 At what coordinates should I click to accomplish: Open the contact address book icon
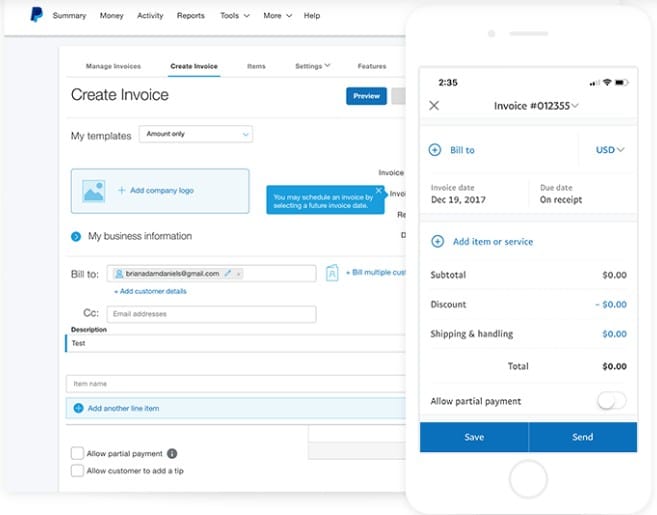point(332,273)
